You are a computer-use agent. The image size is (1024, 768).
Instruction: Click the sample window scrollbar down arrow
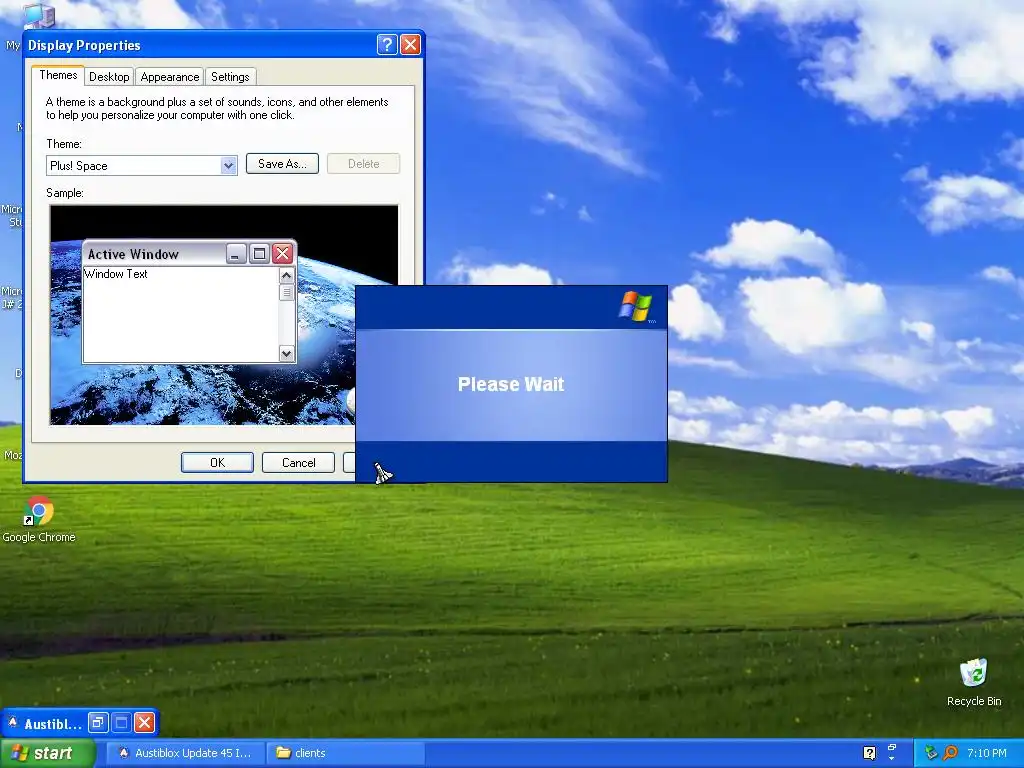click(286, 353)
